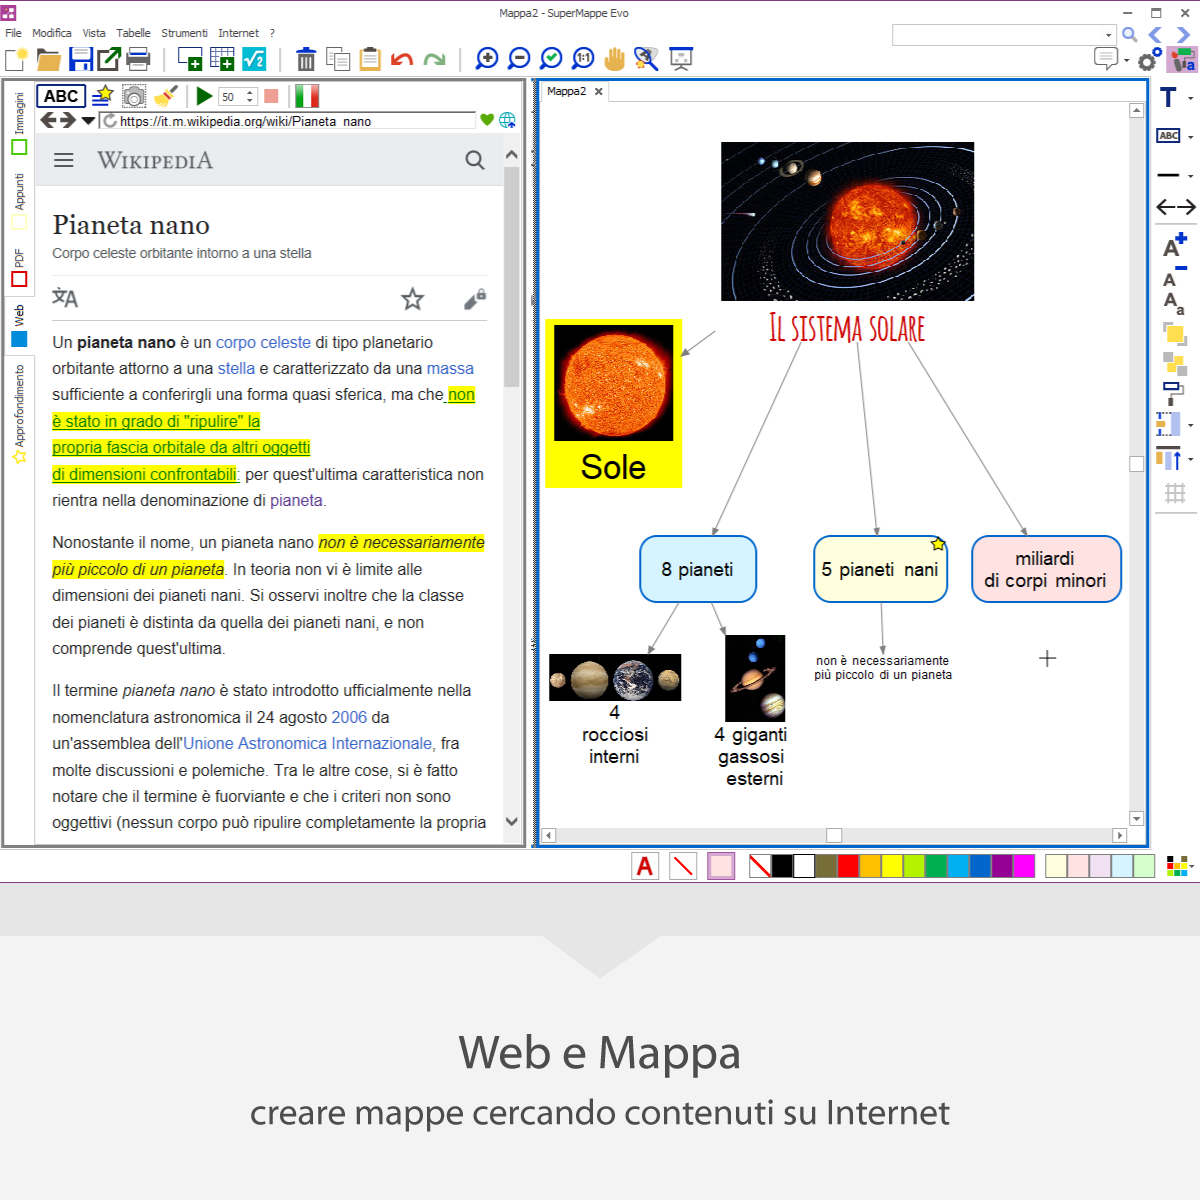Open a file with the folder icon
1200x1200 pixels.
(48, 59)
